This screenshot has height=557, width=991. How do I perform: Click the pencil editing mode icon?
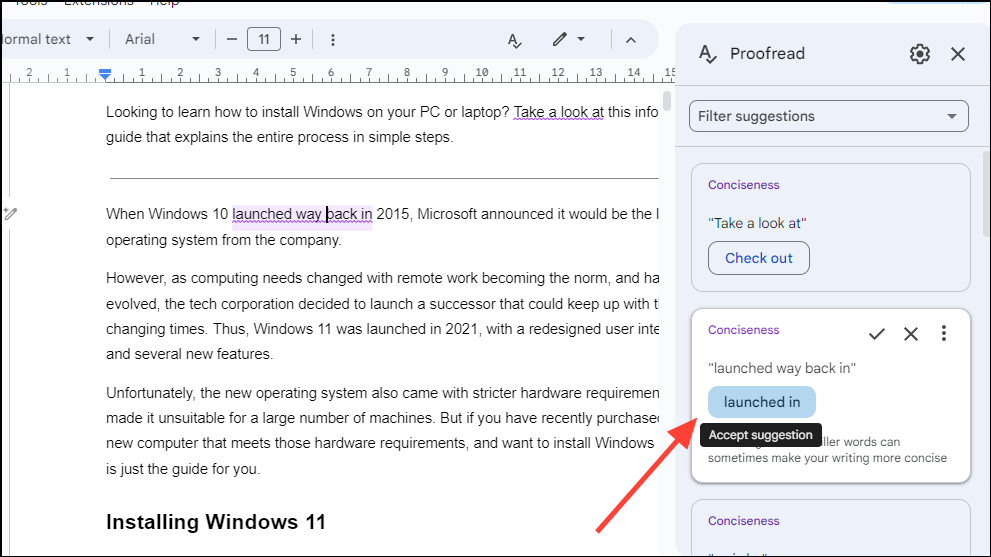(x=559, y=40)
